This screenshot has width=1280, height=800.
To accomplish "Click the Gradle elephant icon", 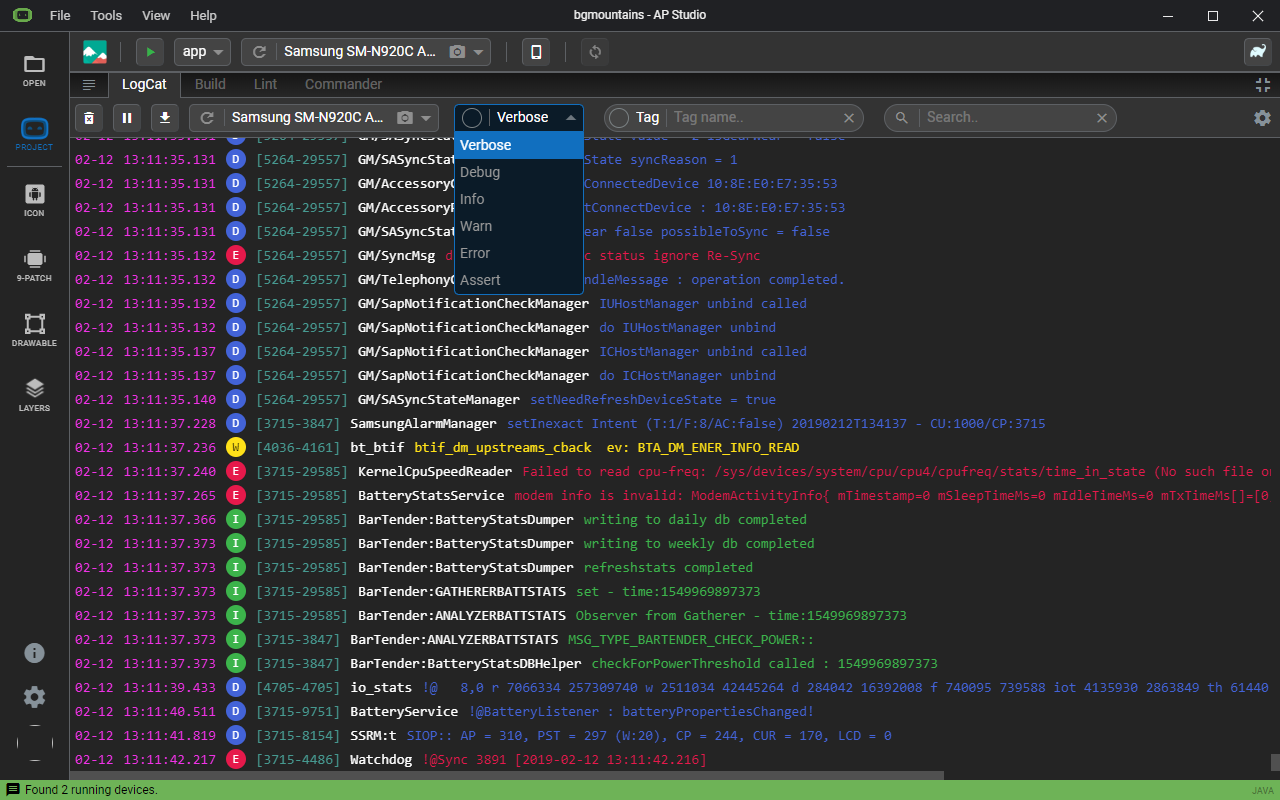I will click(1257, 52).
